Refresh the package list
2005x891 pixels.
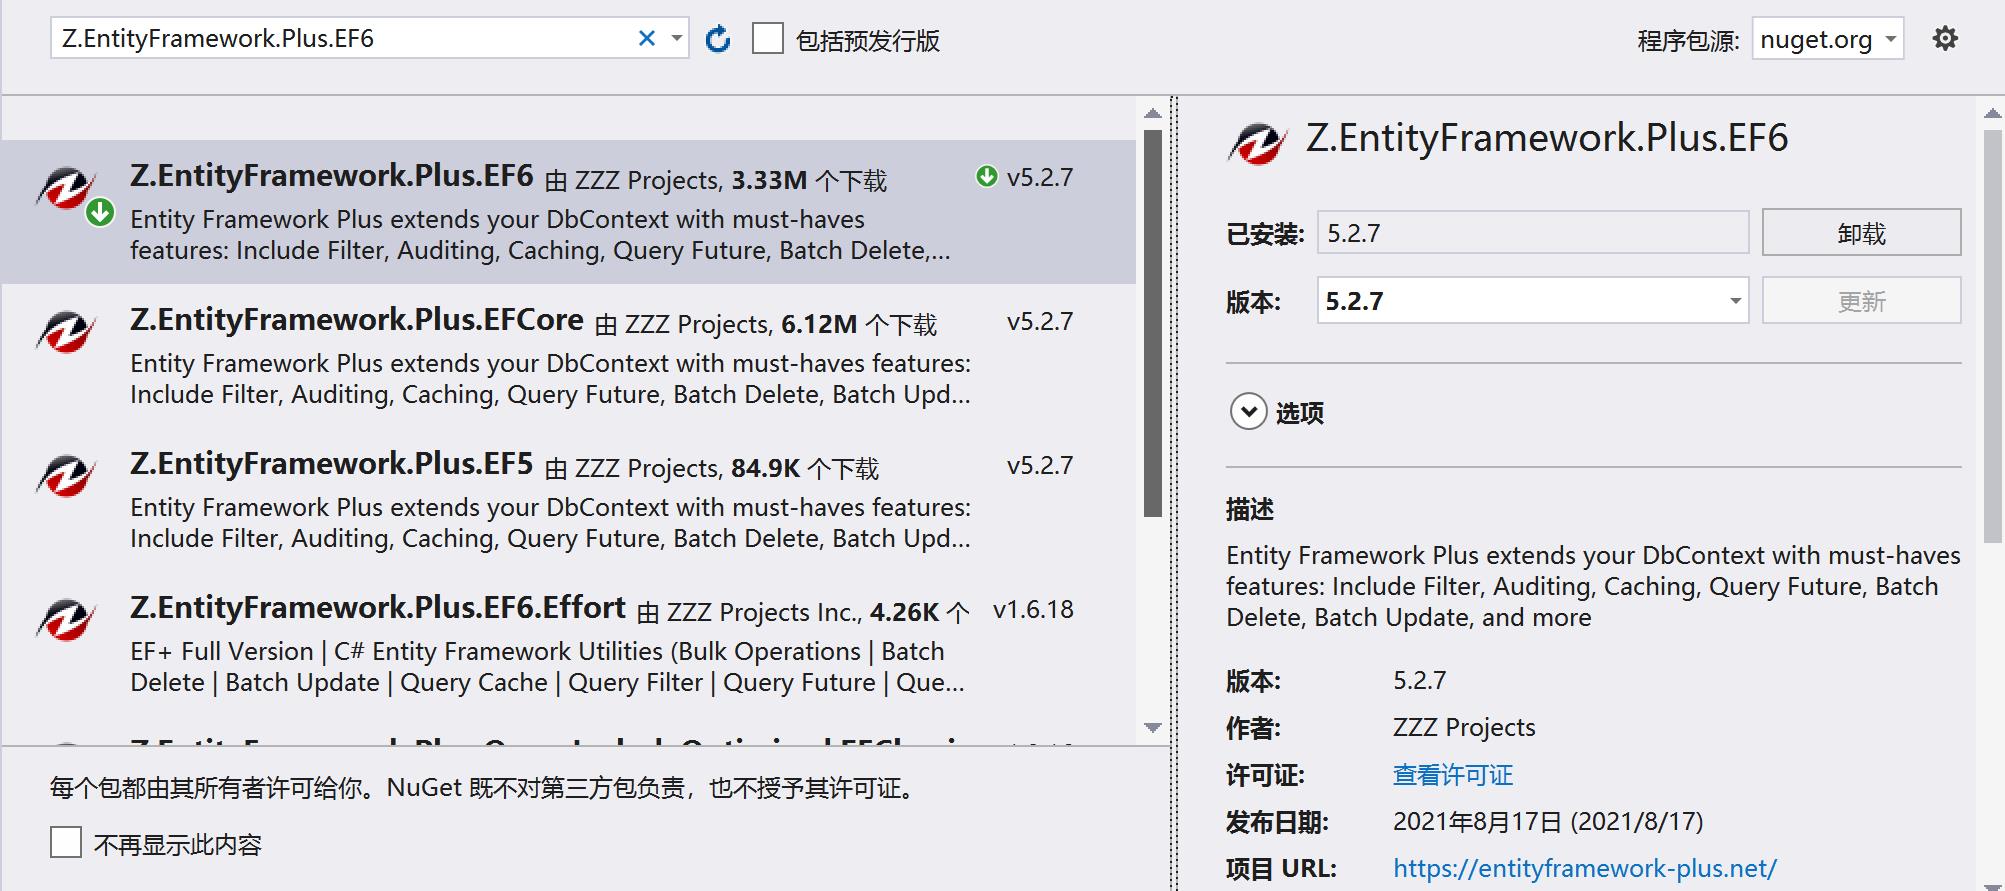717,39
